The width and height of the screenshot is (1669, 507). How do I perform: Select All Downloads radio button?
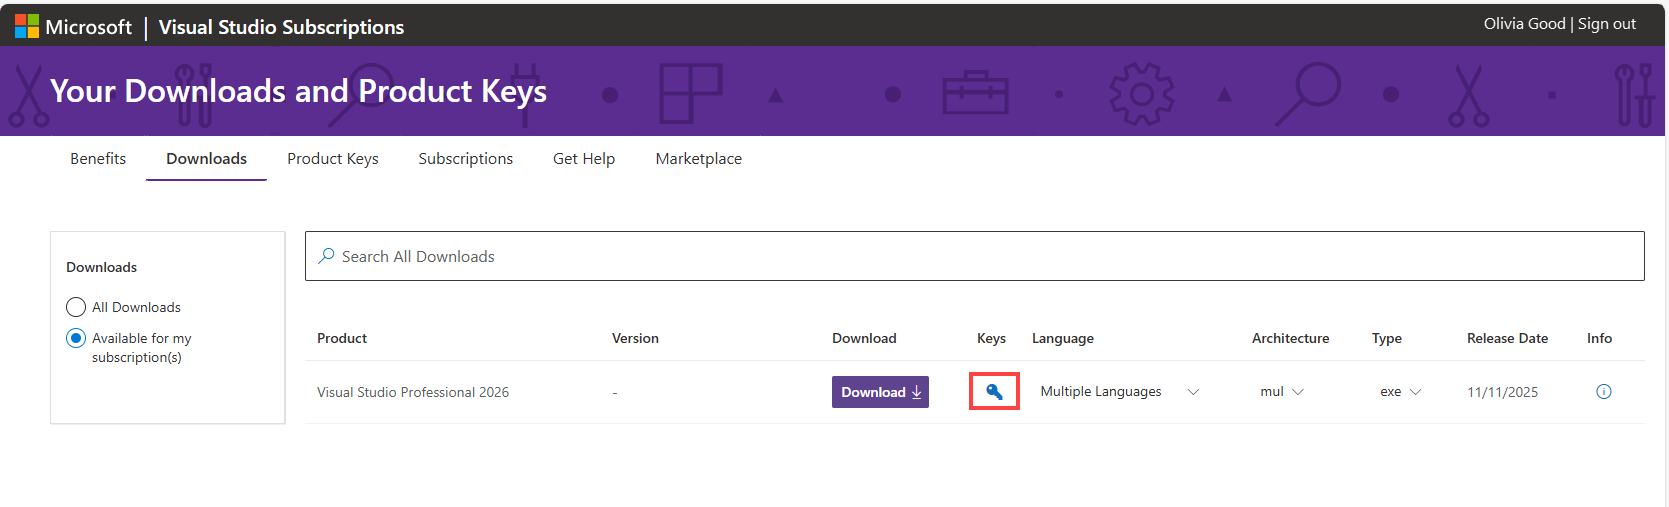tap(76, 307)
